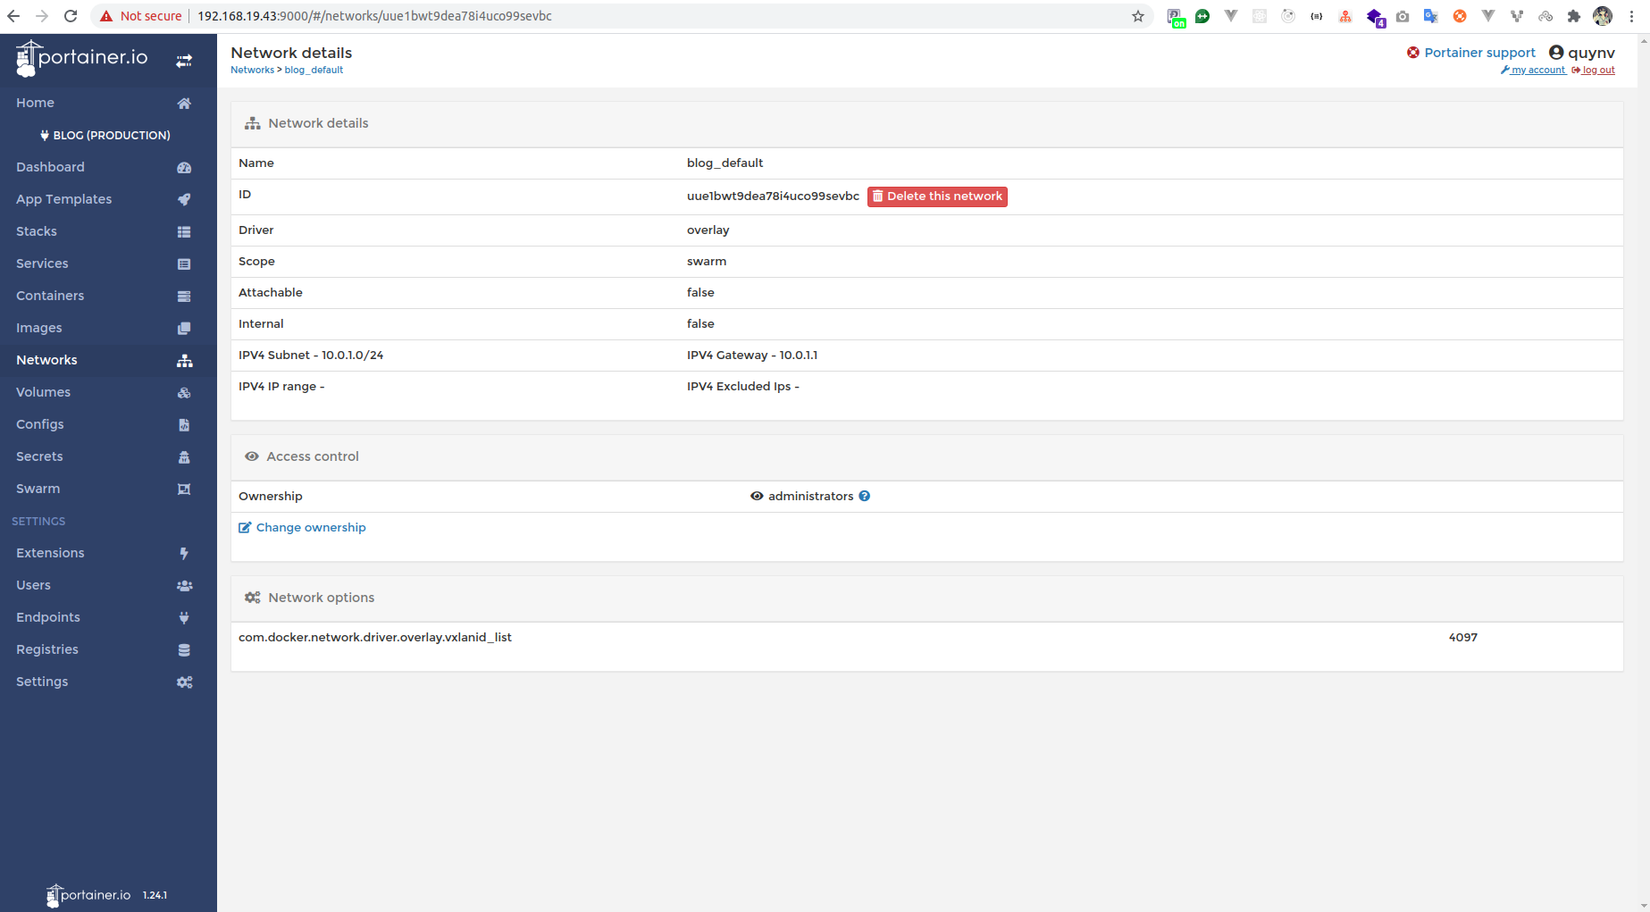
Task: Click the Dashboard gauge icon
Action: click(x=184, y=167)
